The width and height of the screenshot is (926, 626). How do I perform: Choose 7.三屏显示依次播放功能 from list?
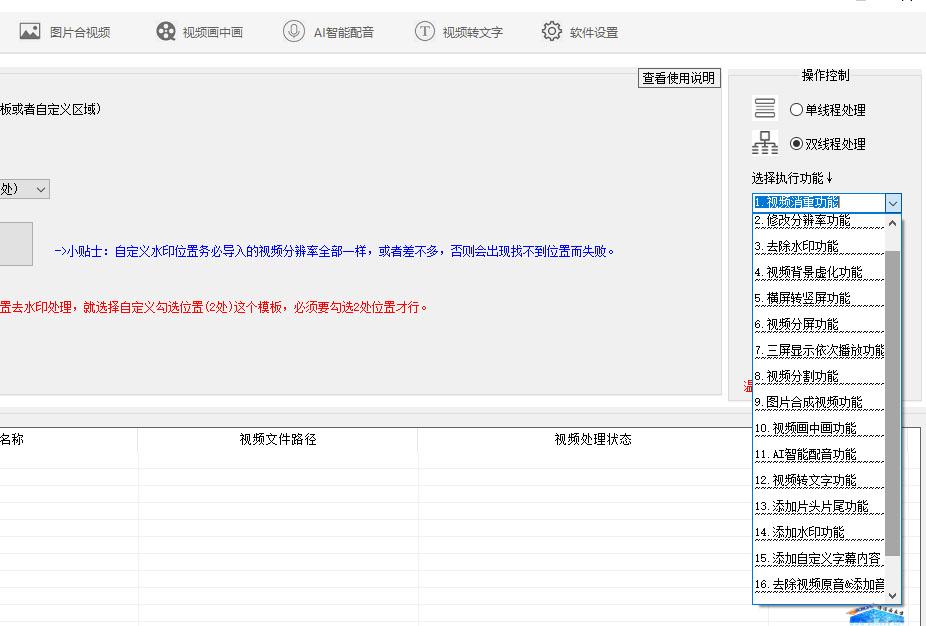point(819,350)
